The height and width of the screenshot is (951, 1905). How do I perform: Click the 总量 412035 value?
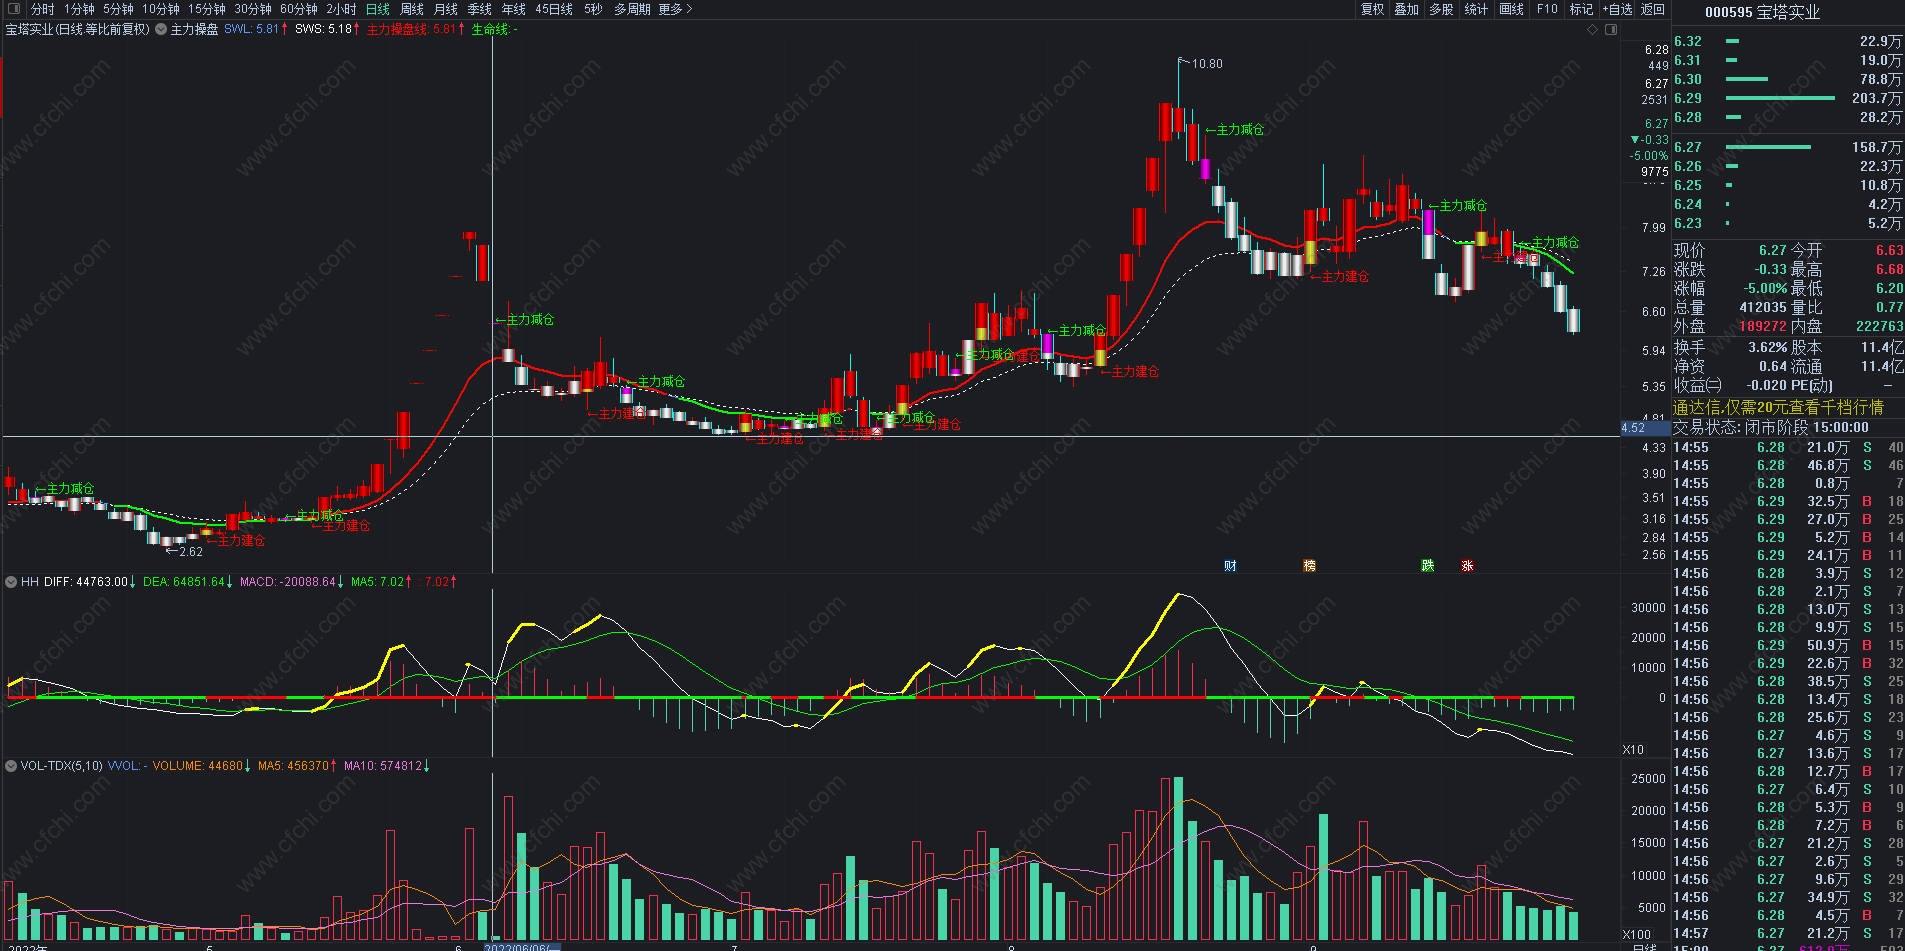pos(1763,307)
